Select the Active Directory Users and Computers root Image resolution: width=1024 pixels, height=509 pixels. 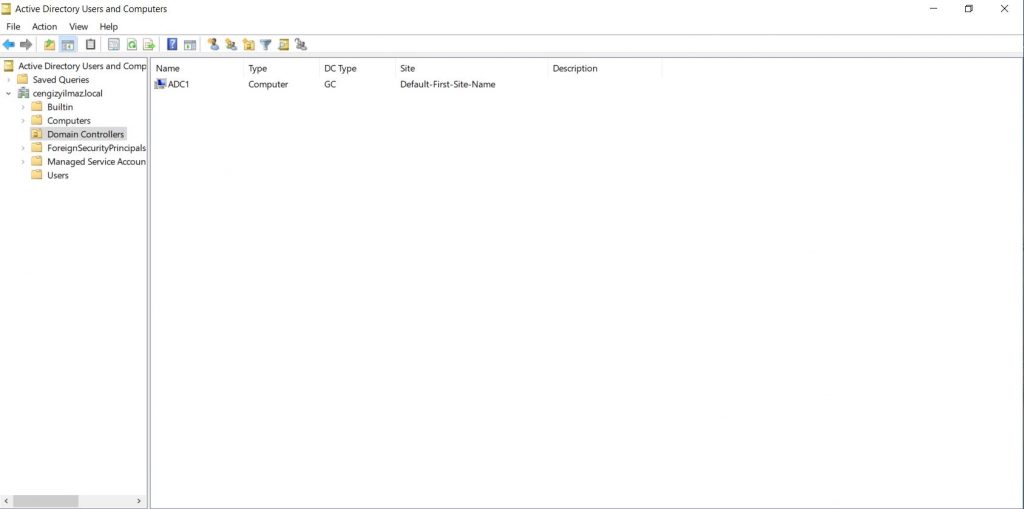[x=82, y=66]
